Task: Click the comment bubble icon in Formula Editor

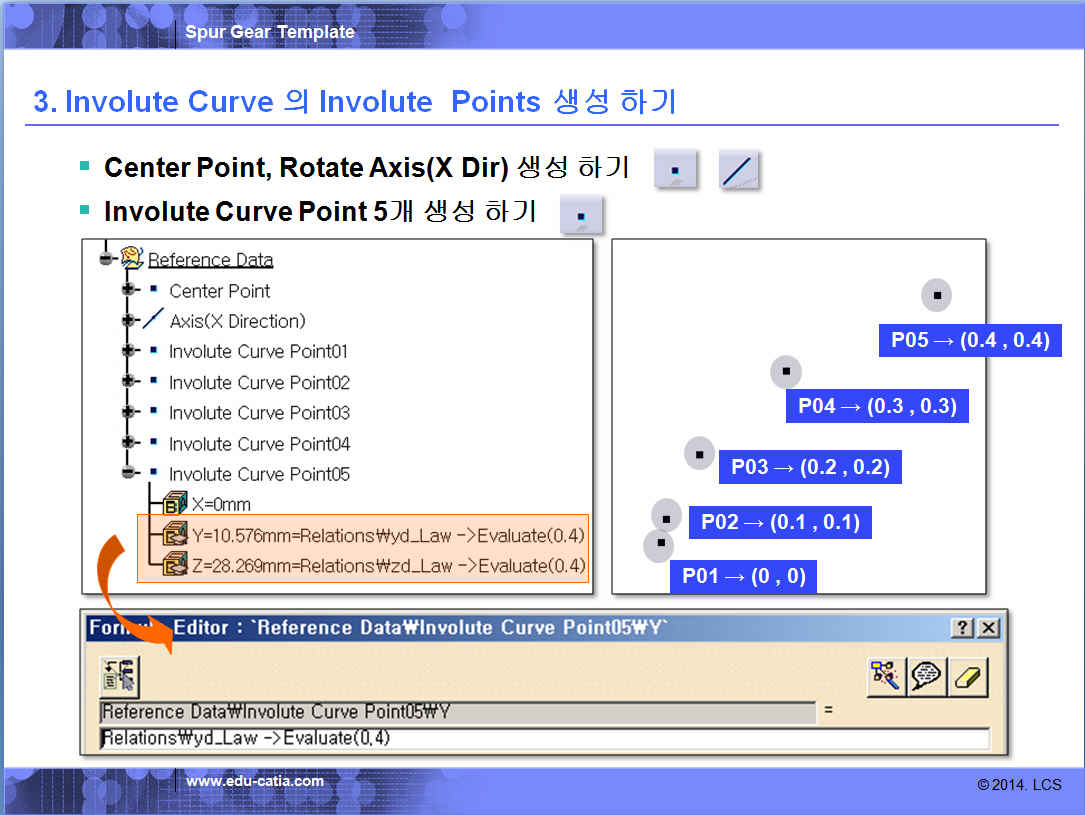Action: pyautogui.click(x=927, y=677)
